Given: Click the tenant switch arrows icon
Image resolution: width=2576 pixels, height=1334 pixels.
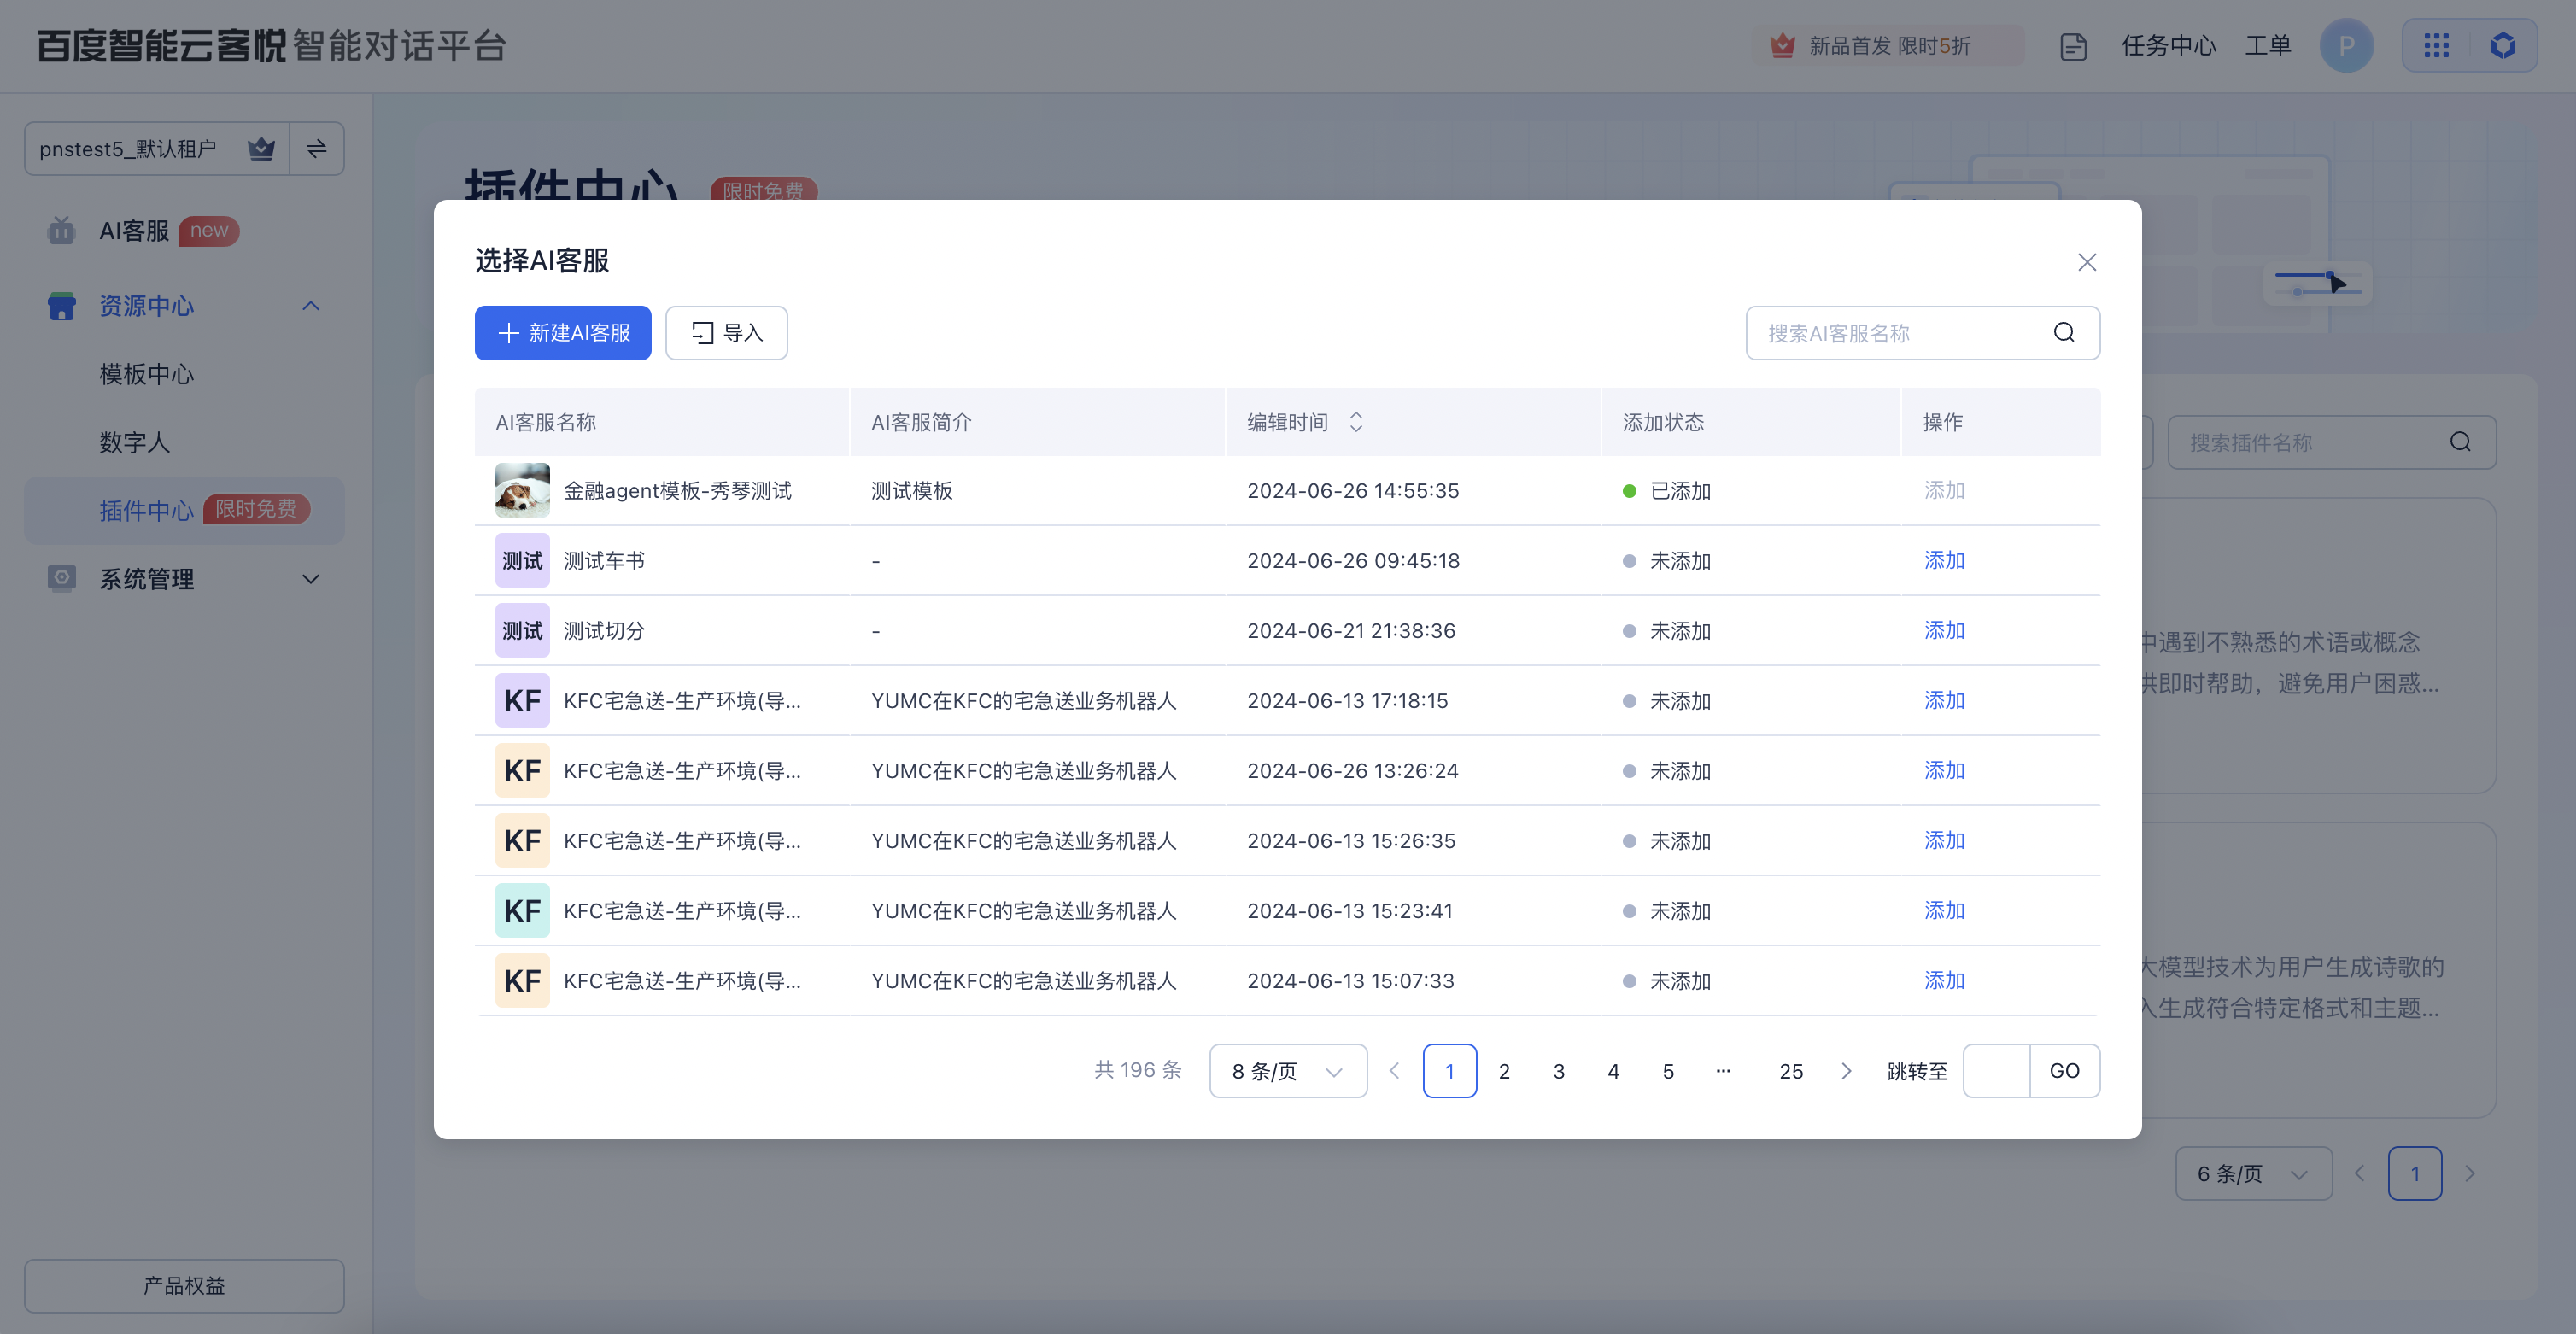Looking at the screenshot, I should (317, 149).
